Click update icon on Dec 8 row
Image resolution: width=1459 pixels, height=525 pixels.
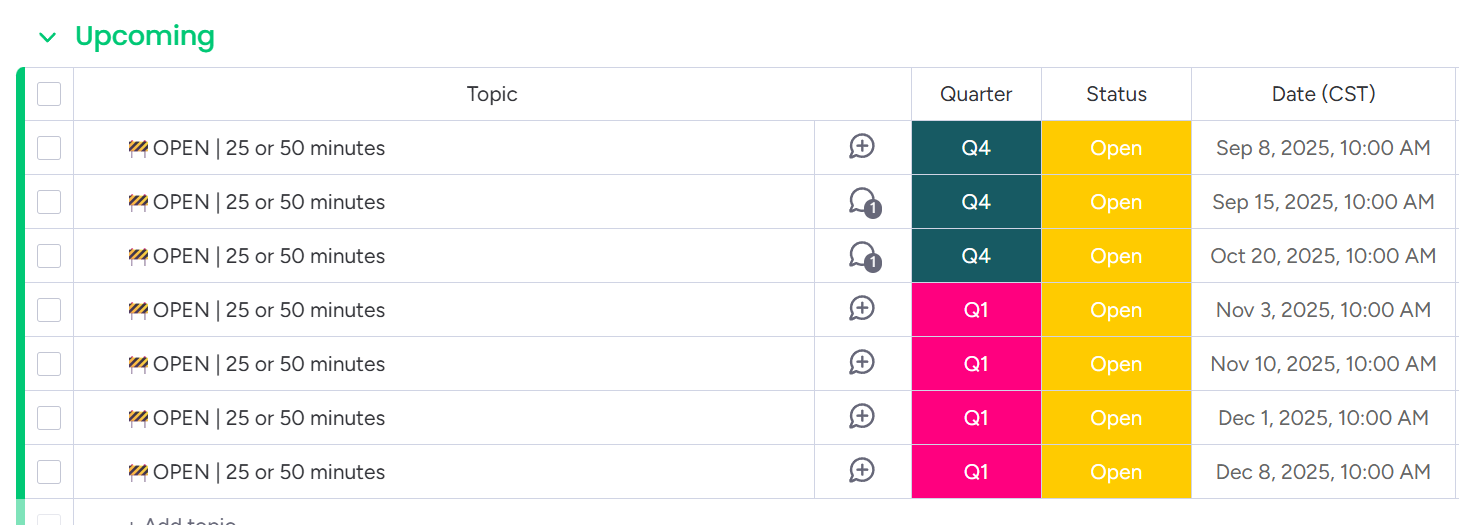coord(862,472)
